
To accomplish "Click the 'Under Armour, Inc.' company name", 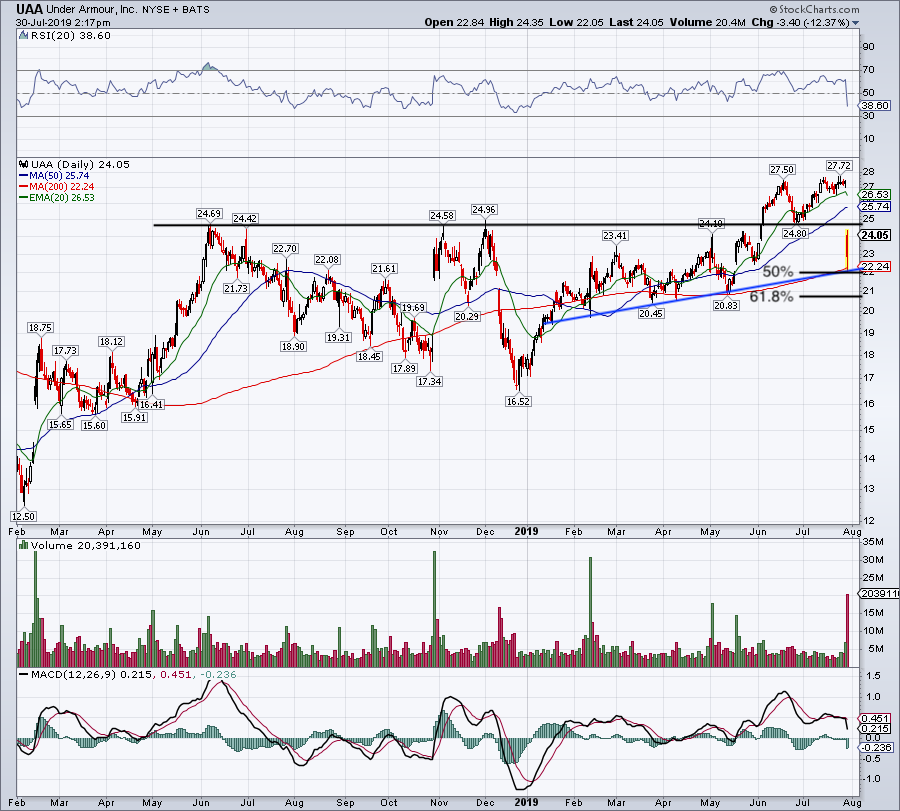I will click(x=91, y=10).
